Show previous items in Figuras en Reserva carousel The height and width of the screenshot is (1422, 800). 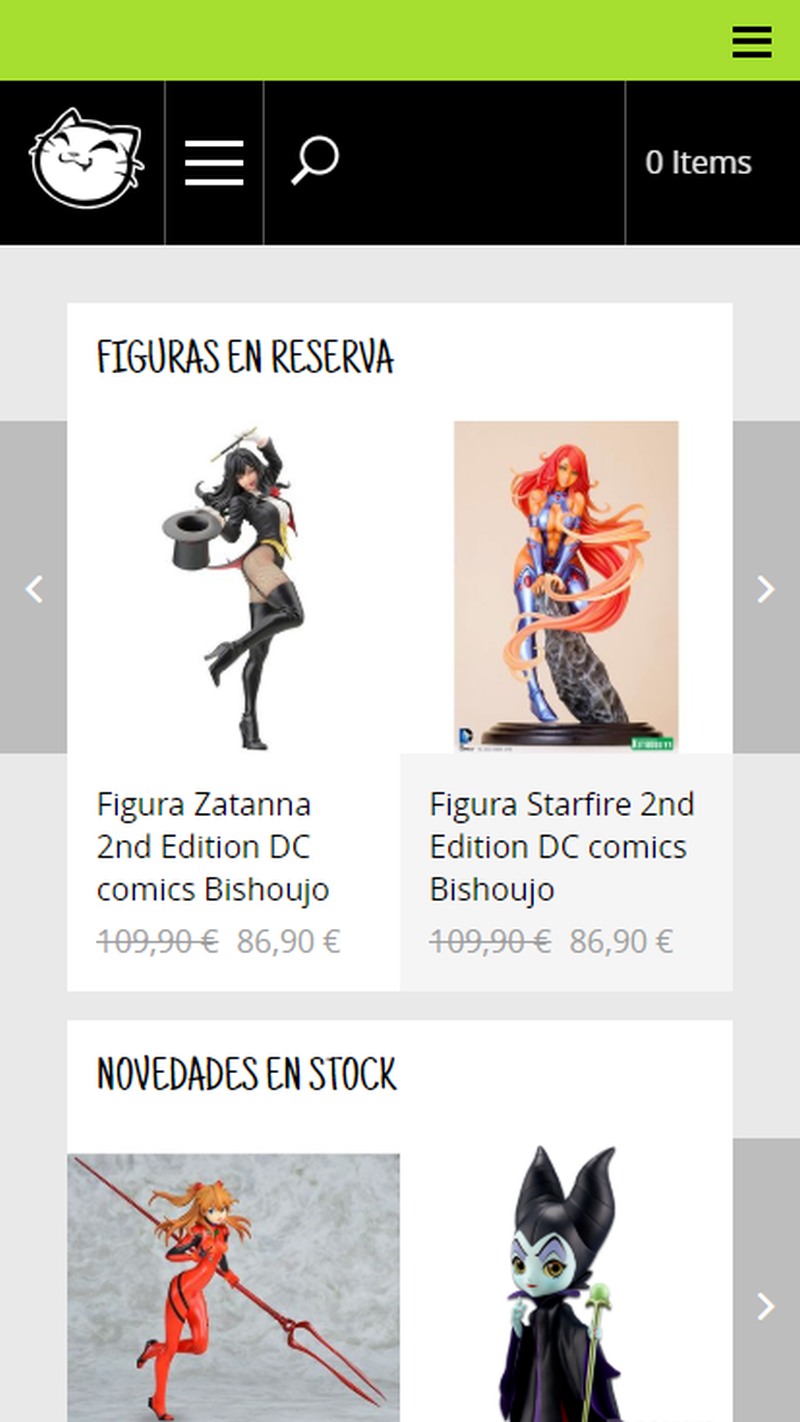coord(34,588)
